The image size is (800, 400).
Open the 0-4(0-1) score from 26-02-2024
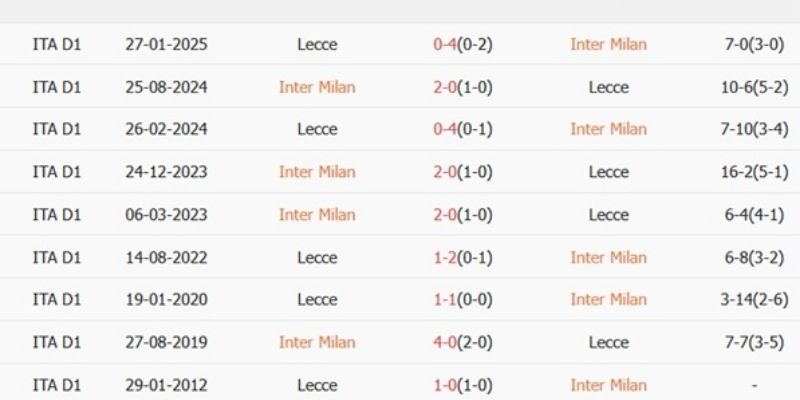coord(462,129)
